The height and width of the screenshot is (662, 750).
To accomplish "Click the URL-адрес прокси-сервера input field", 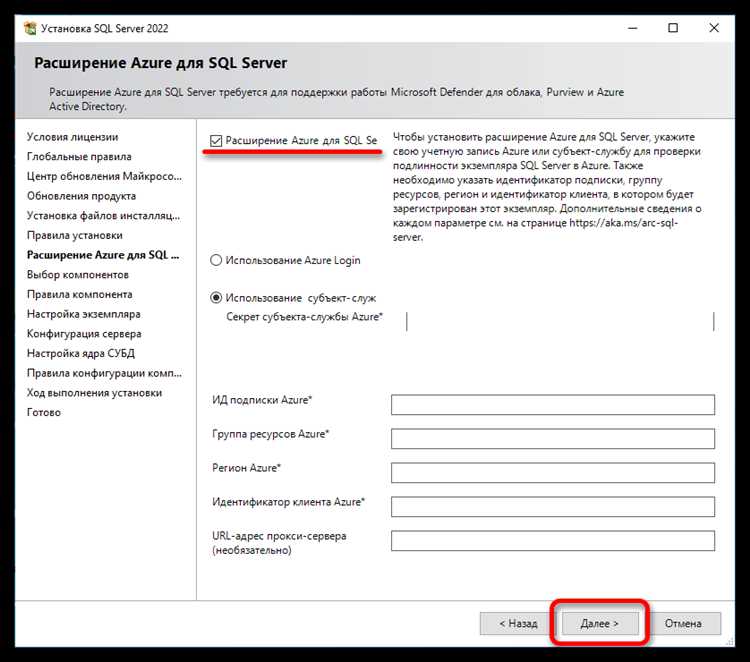I will (x=552, y=541).
